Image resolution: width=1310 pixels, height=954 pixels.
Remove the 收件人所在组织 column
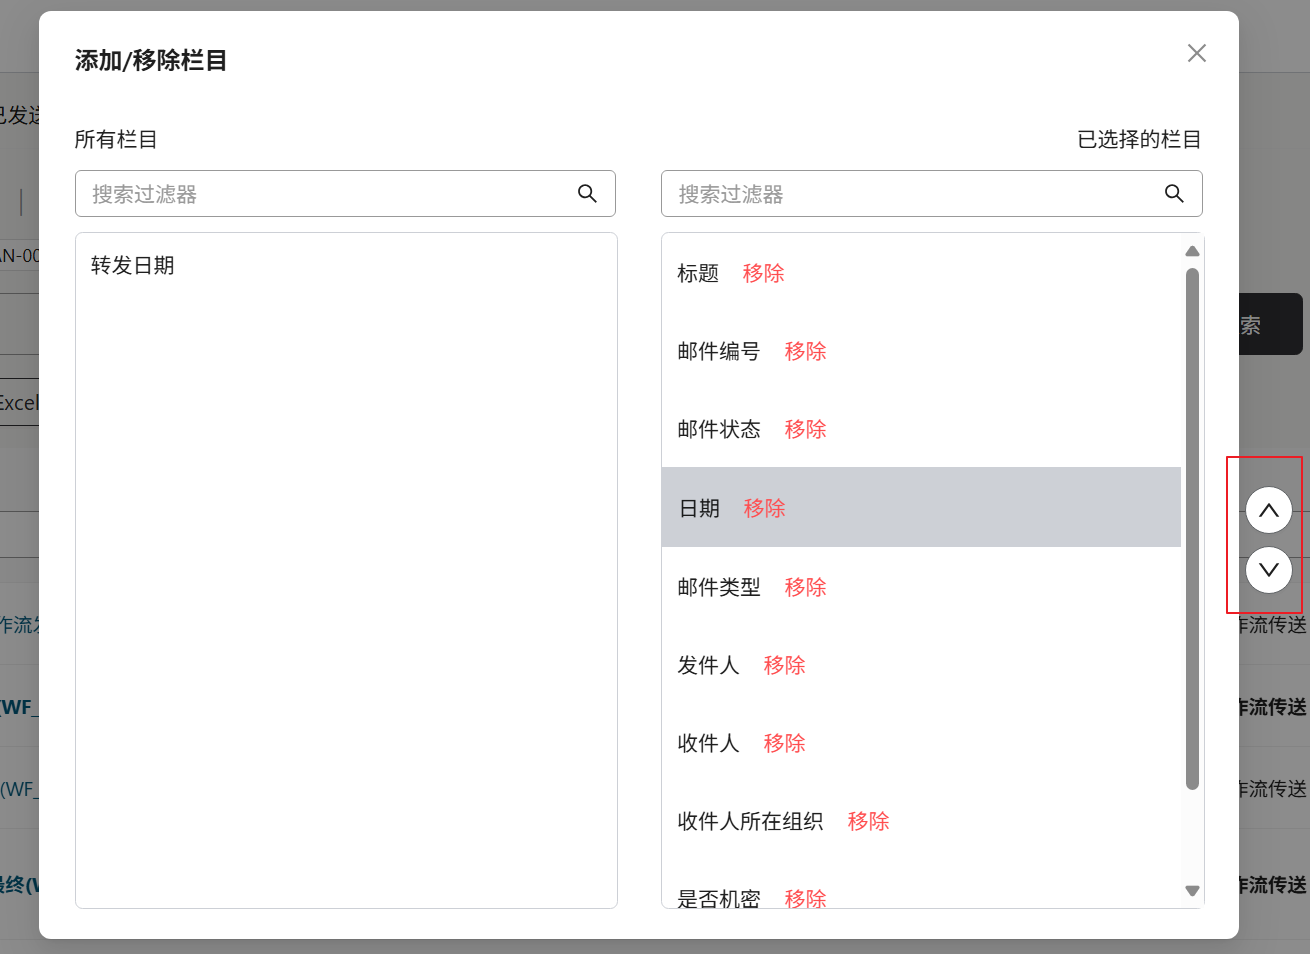click(868, 822)
